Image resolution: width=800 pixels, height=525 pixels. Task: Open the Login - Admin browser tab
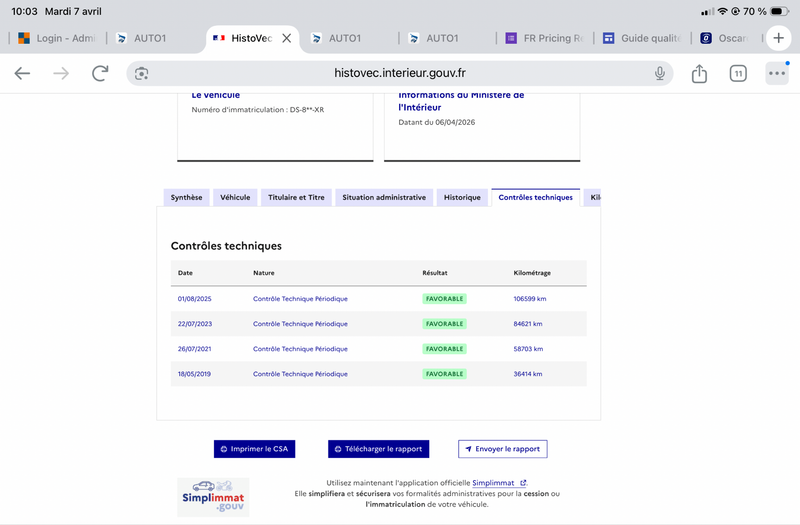[57, 38]
